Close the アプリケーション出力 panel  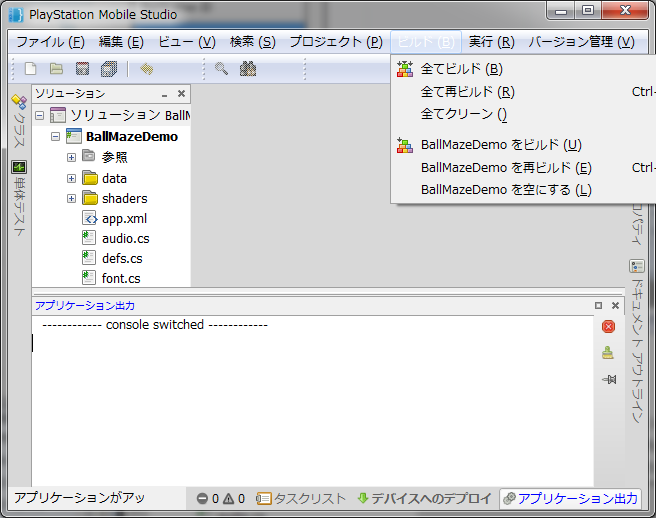coord(615,305)
